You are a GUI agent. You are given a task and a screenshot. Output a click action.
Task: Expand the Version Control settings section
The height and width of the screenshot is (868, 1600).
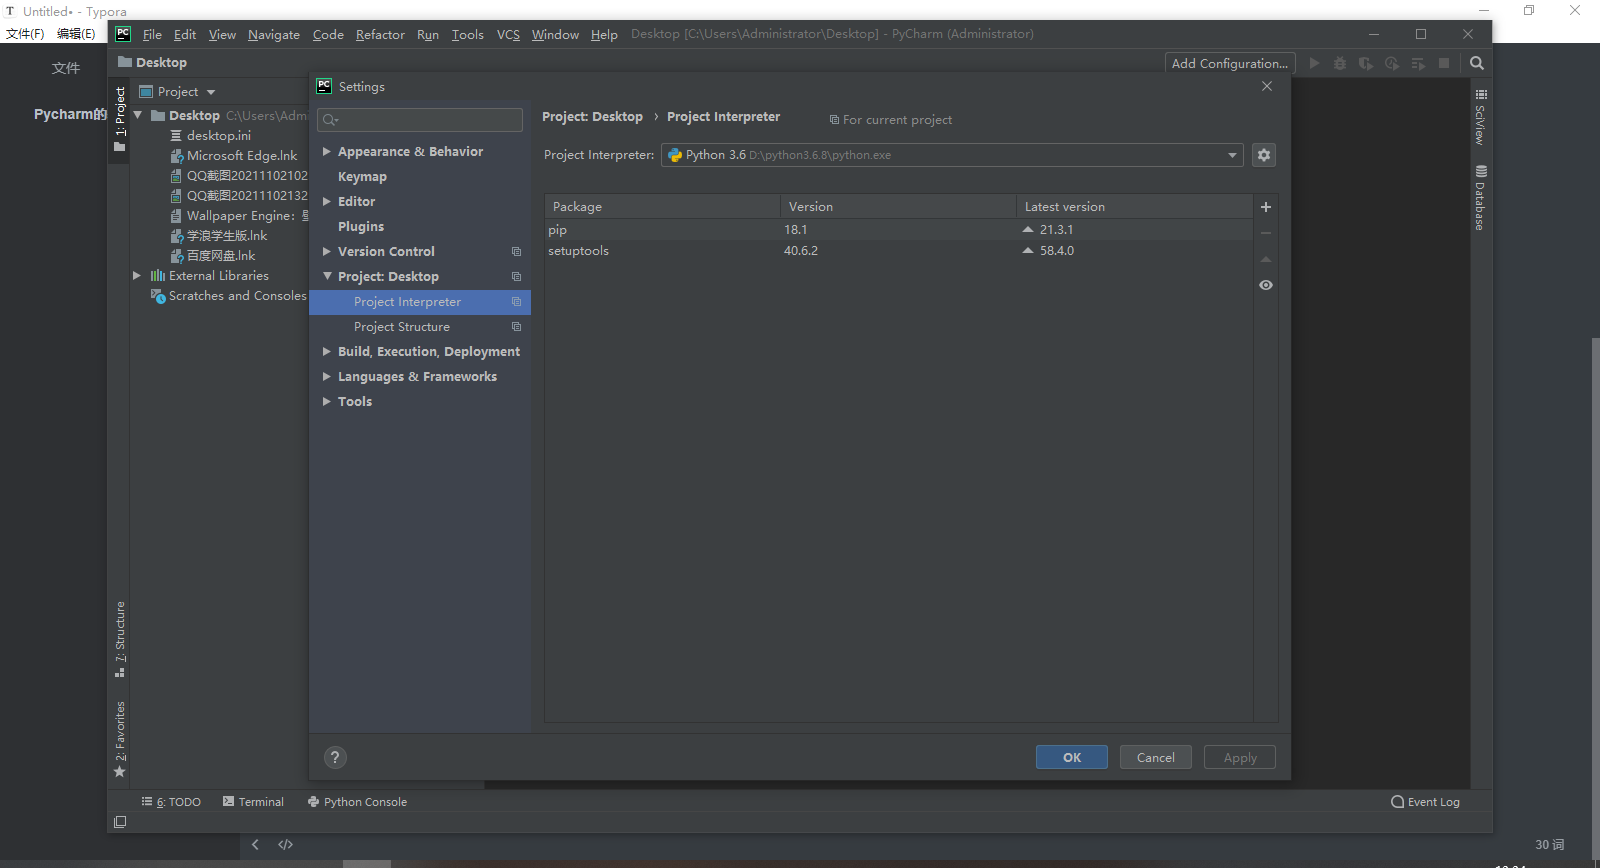pos(326,252)
